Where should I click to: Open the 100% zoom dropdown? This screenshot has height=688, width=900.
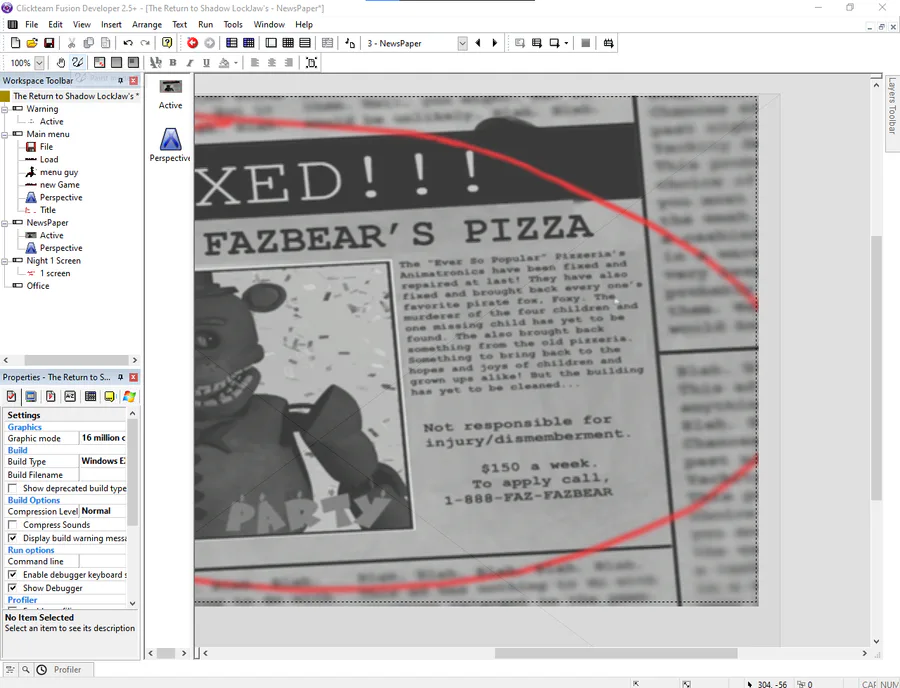click(x=39, y=63)
